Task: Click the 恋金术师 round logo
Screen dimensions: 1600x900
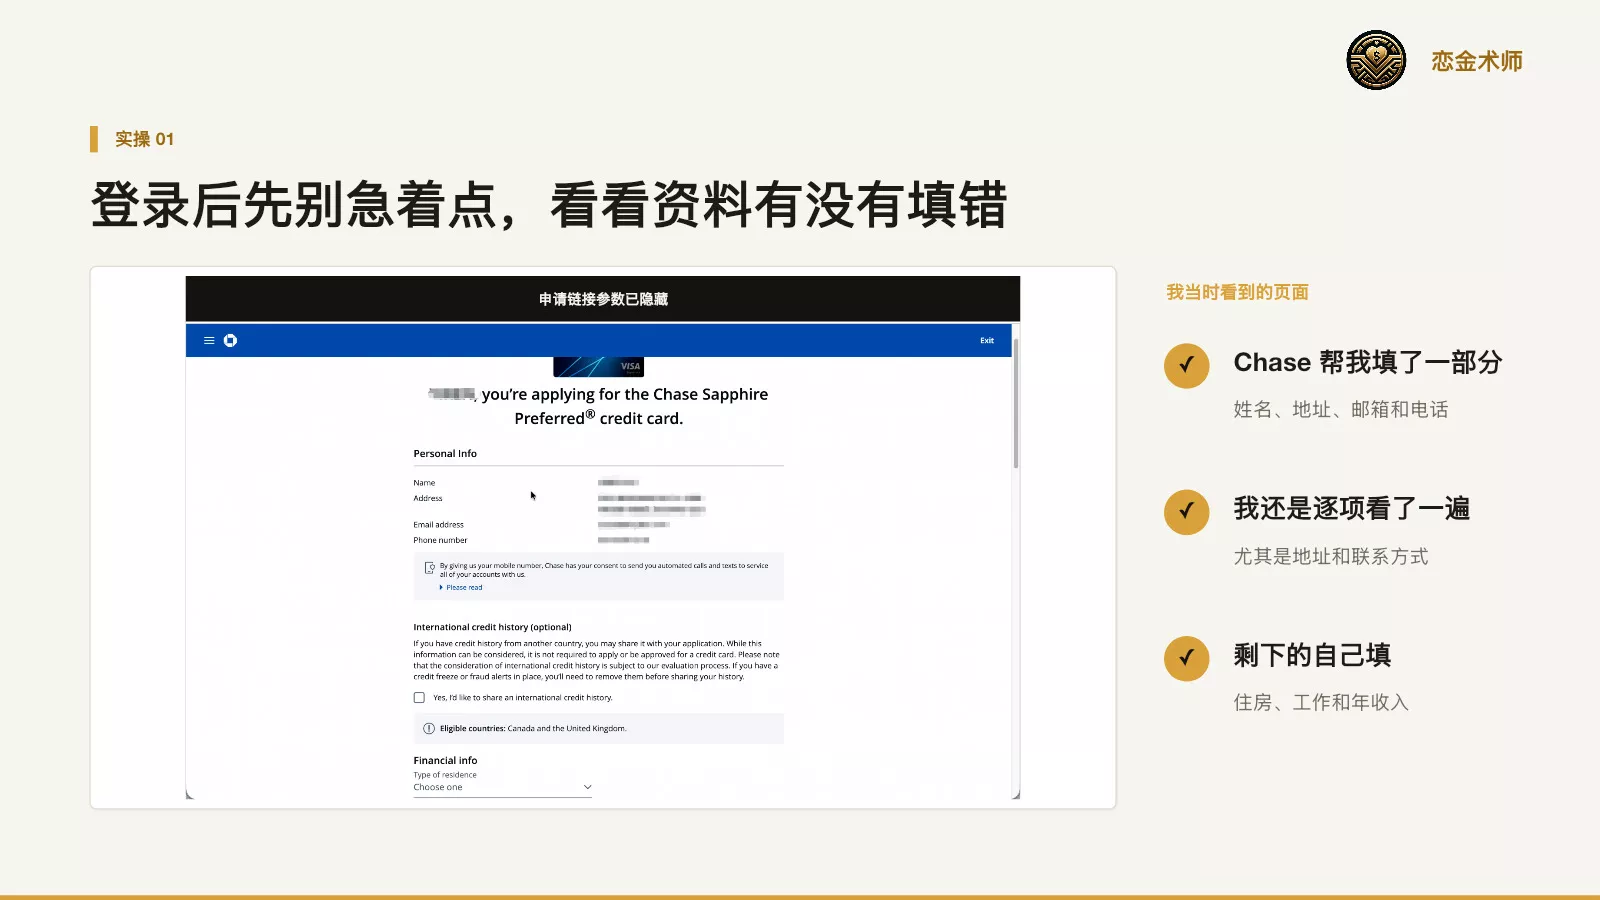Action: click(x=1376, y=60)
